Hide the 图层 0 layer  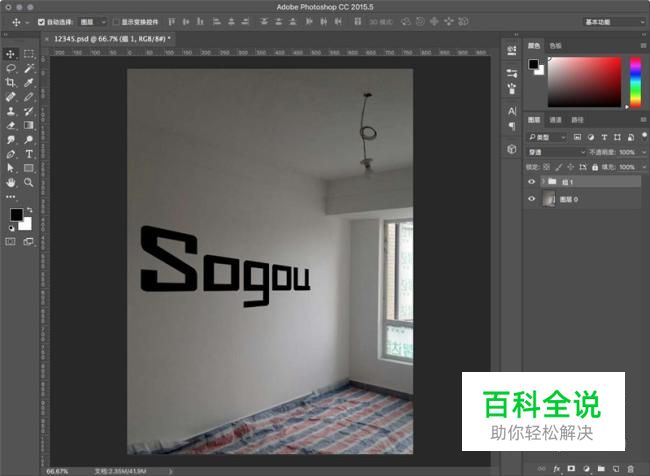point(531,199)
